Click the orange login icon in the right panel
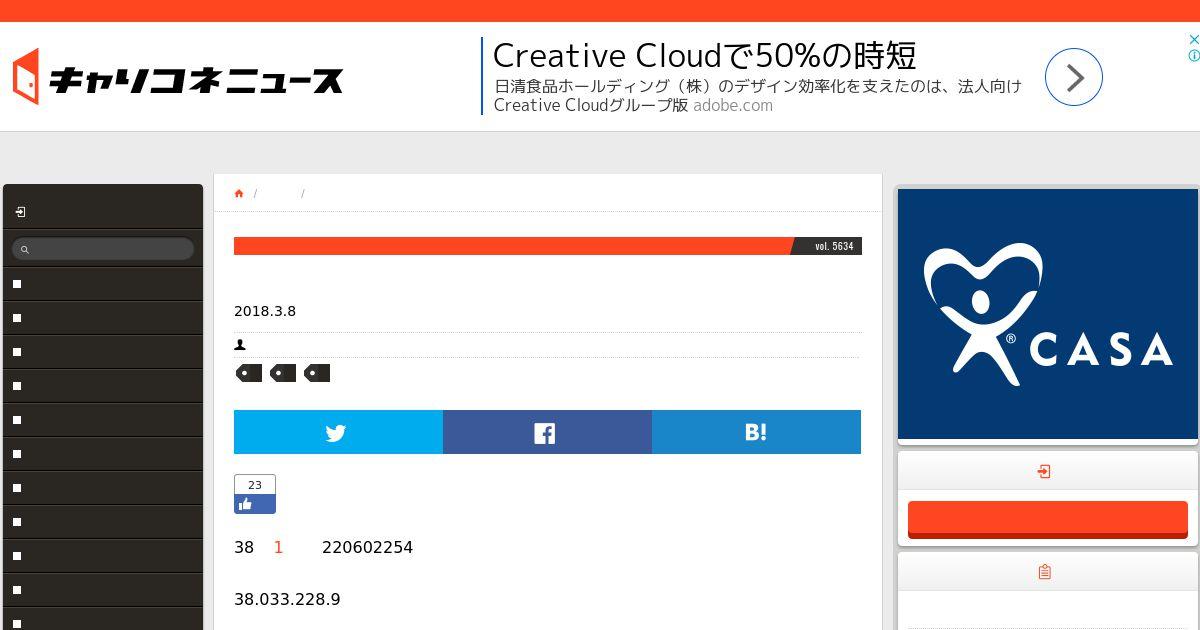The image size is (1200, 630). pyautogui.click(x=1044, y=471)
